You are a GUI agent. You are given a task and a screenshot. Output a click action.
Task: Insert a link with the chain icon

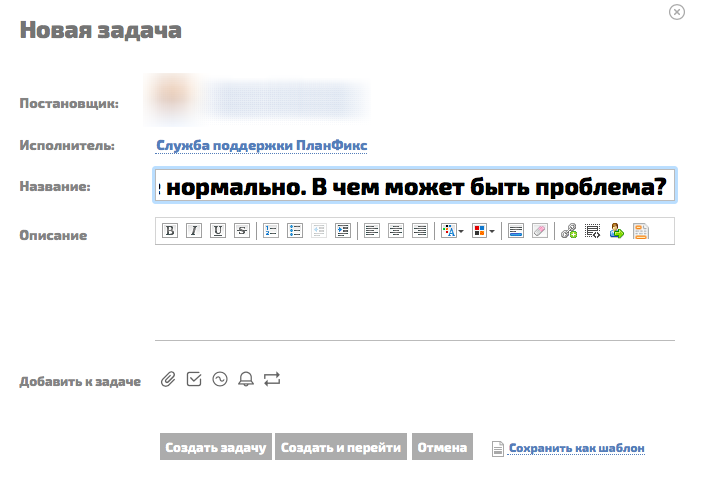coord(569,231)
